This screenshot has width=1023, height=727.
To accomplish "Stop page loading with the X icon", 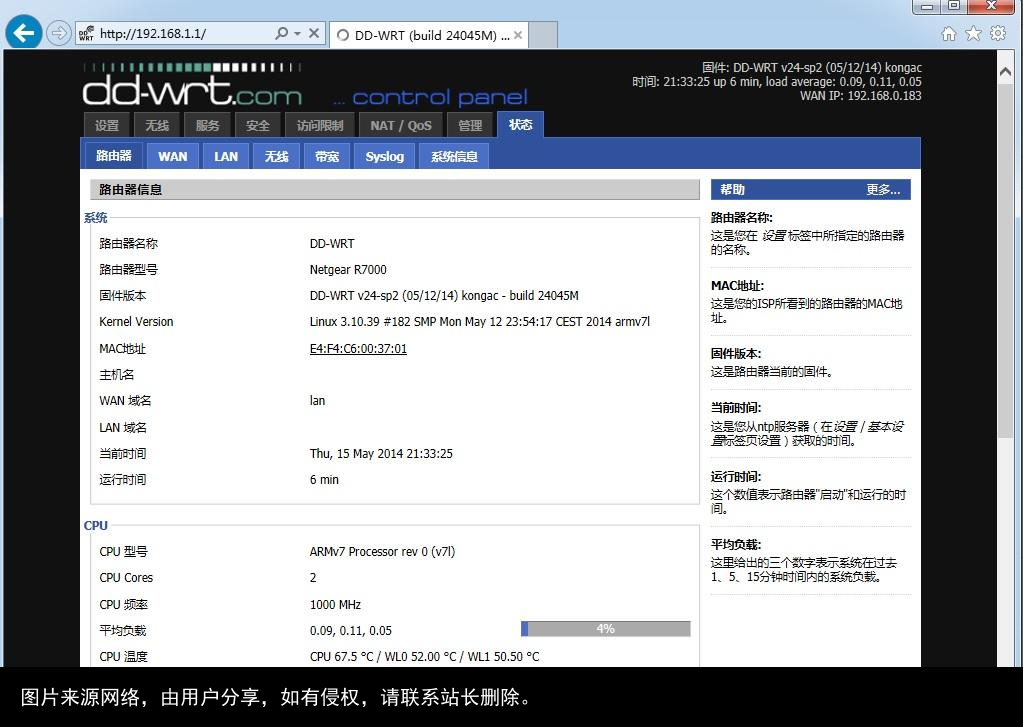I will [x=312, y=32].
